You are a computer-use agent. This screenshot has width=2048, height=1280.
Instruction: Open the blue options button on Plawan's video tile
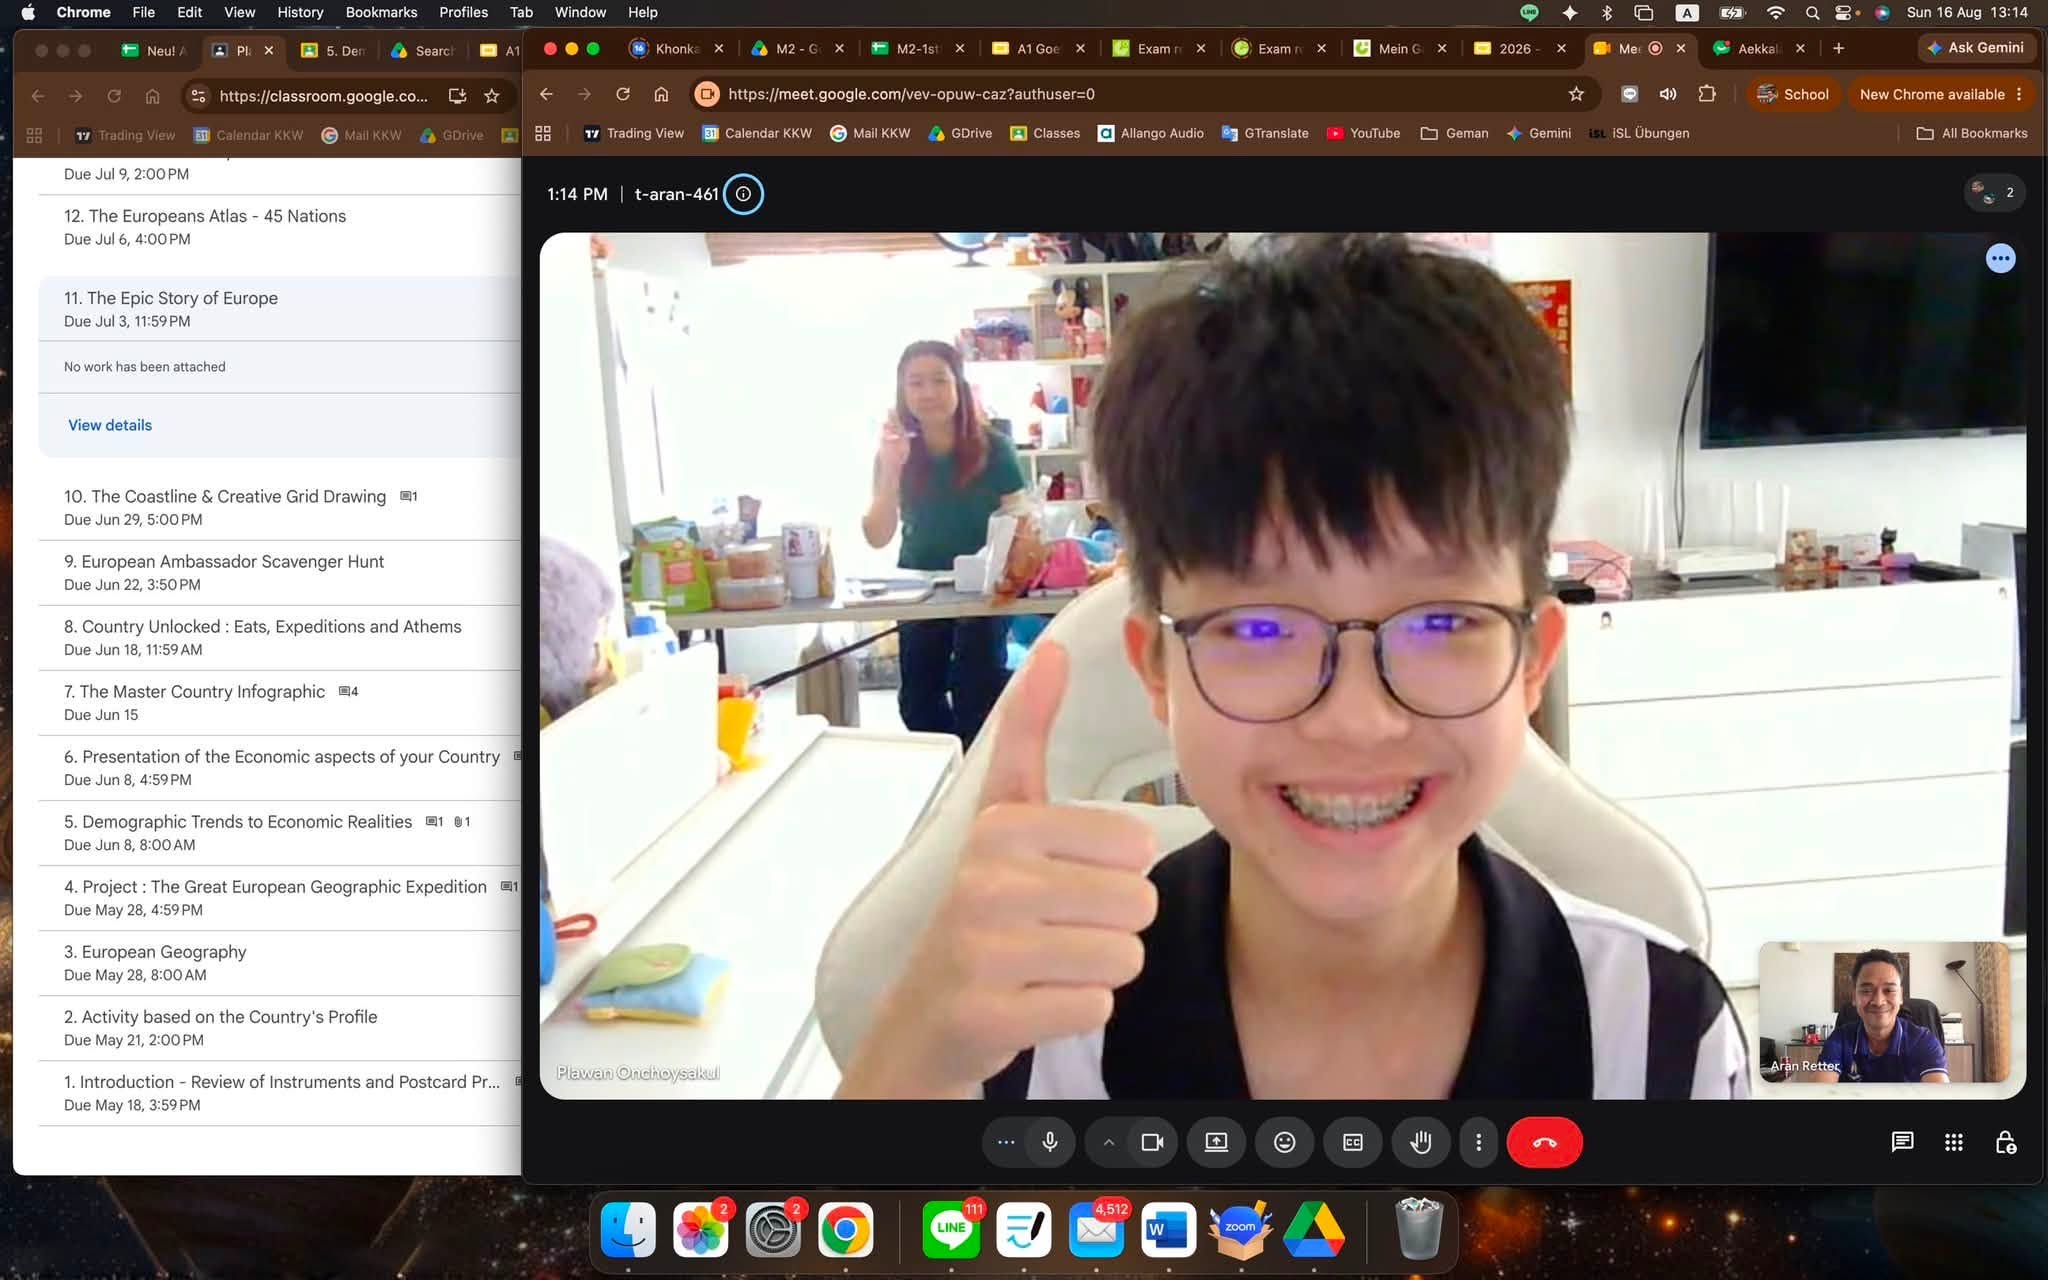pos(2000,259)
